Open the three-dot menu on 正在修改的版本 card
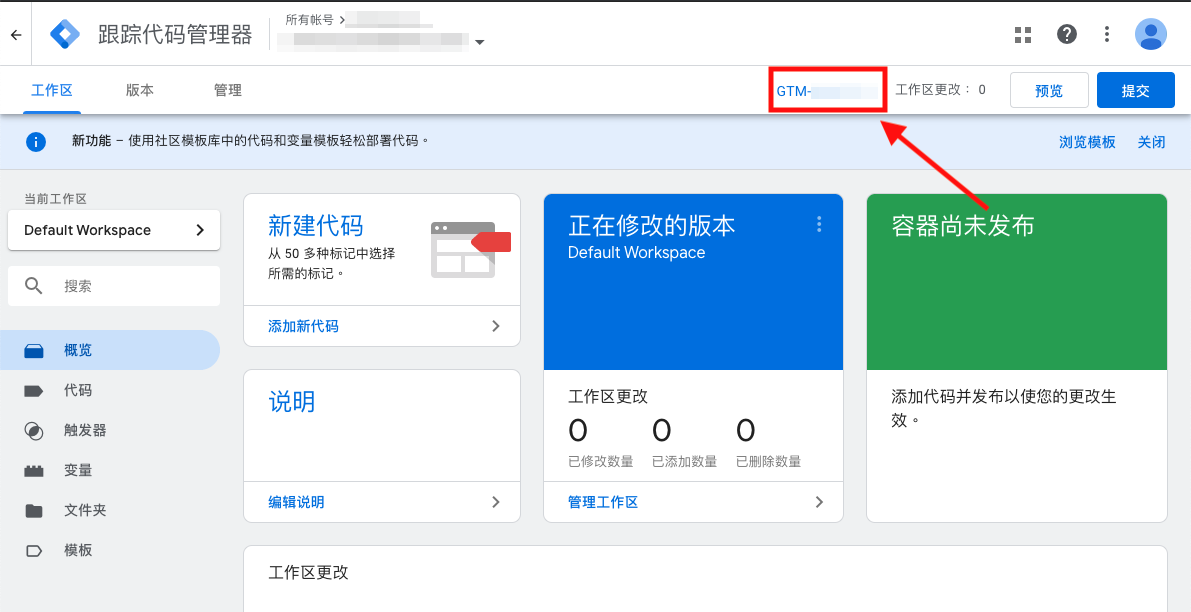Viewport: 1191px width, 612px height. [x=819, y=224]
